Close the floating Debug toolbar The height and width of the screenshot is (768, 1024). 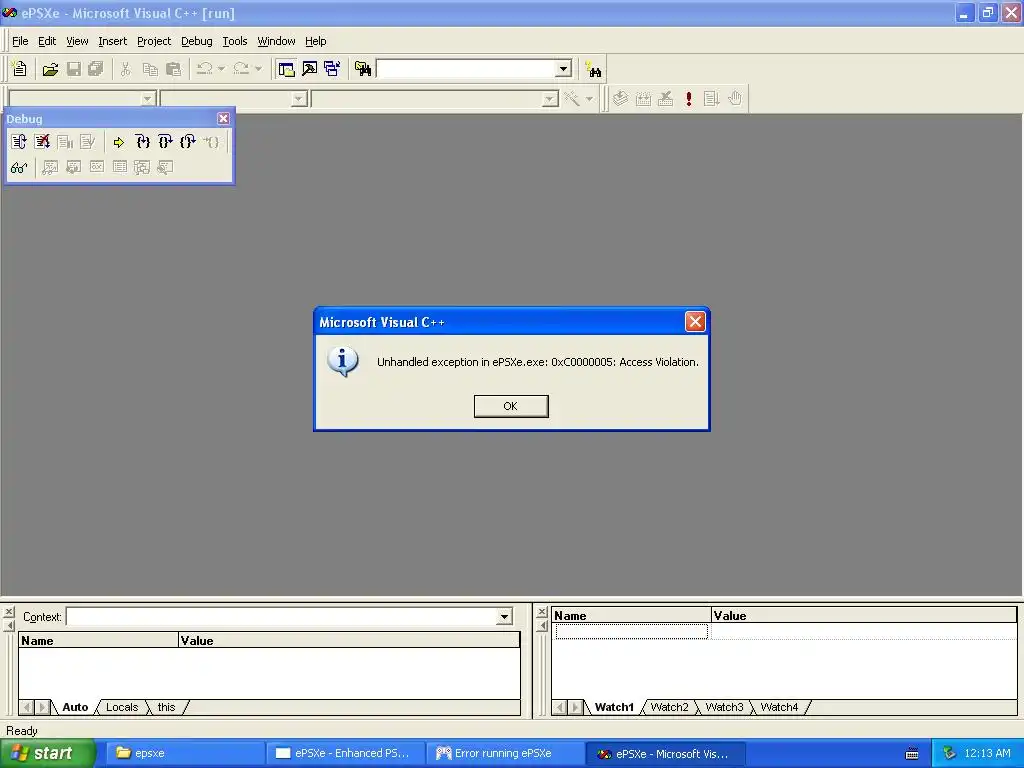(x=223, y=118)
